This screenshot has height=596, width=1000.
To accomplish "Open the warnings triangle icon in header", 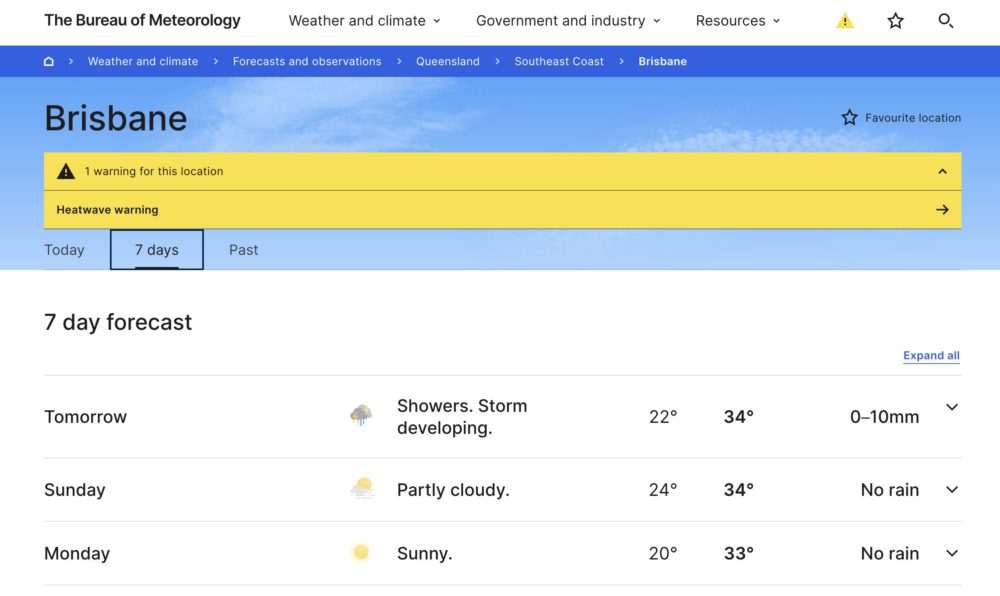I will point(845,21).
